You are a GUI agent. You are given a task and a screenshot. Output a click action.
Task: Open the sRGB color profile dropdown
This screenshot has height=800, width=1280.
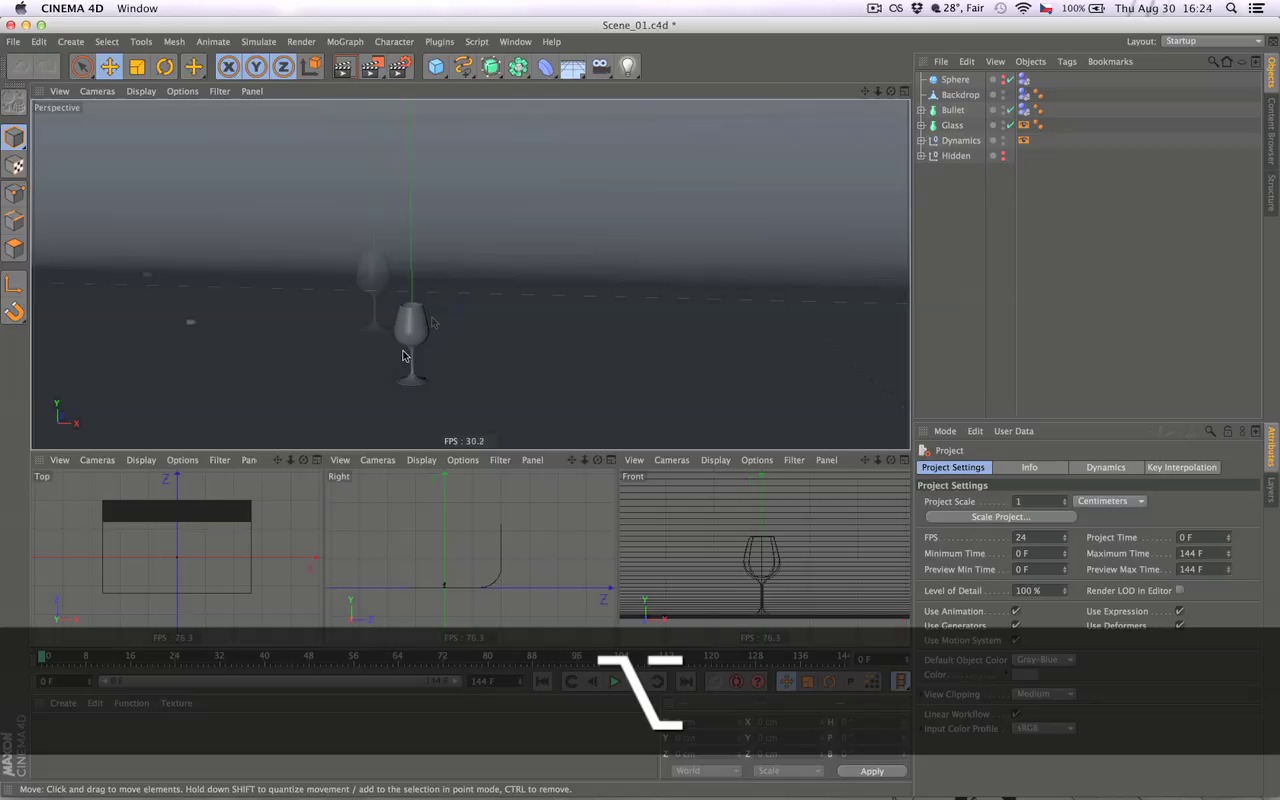(x=1043, y=728)
